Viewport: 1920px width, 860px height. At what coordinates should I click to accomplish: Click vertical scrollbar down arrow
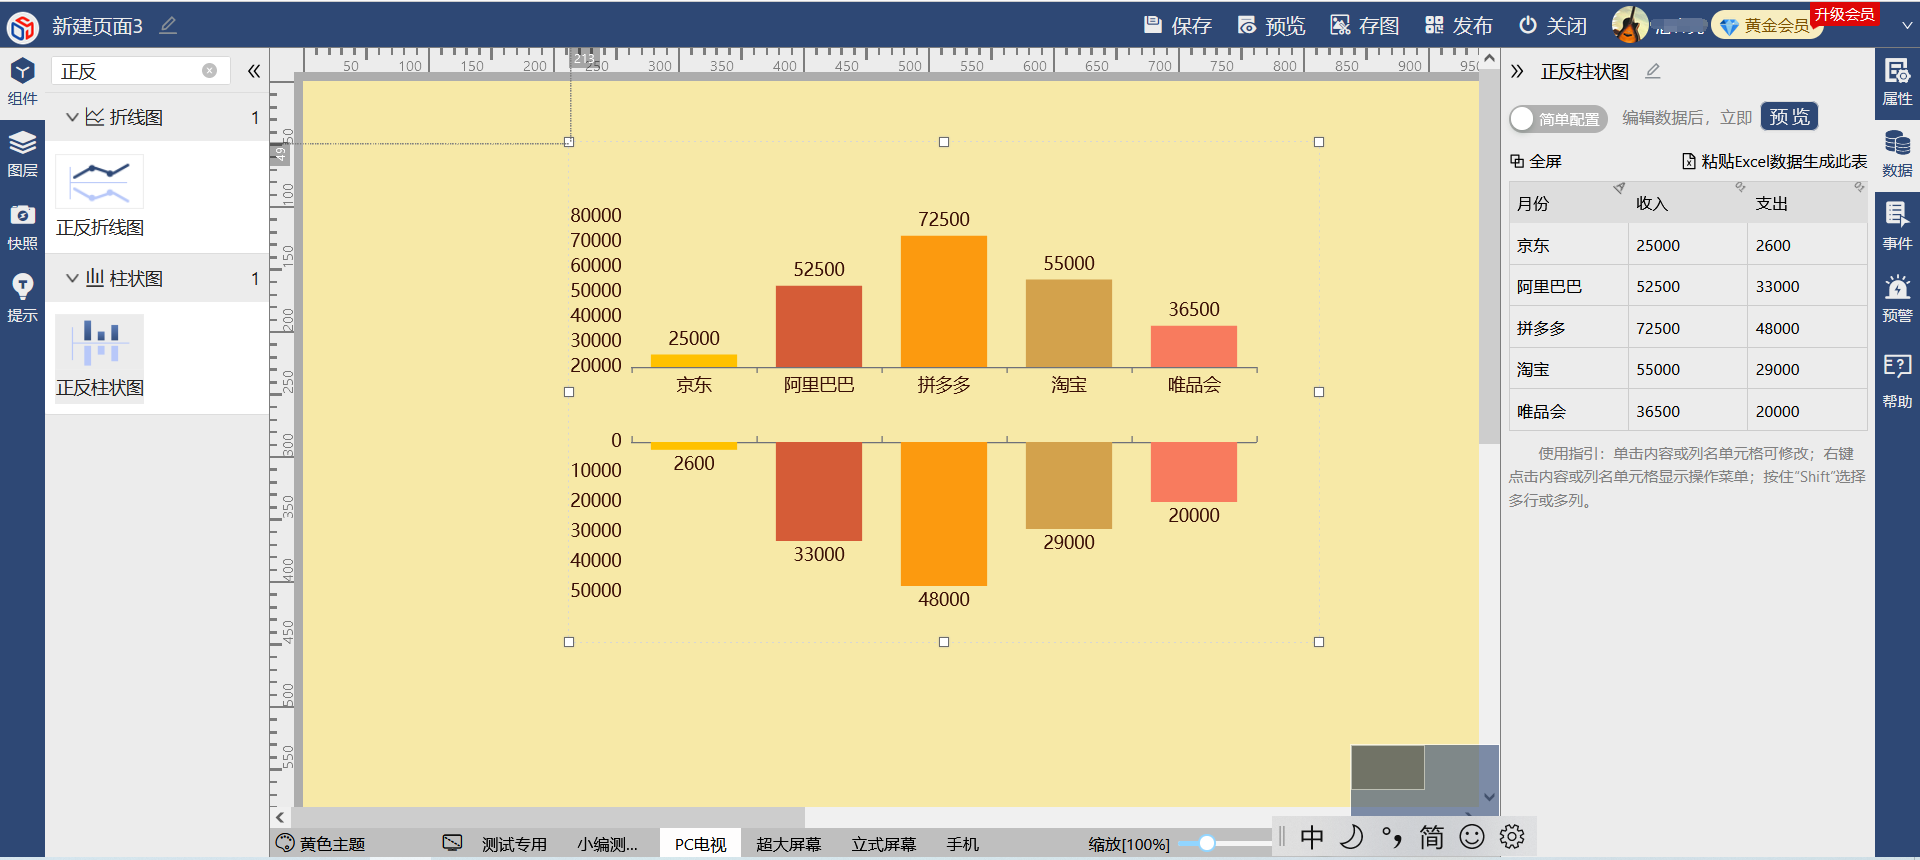pyautogui.click(x=1489, y=797)
